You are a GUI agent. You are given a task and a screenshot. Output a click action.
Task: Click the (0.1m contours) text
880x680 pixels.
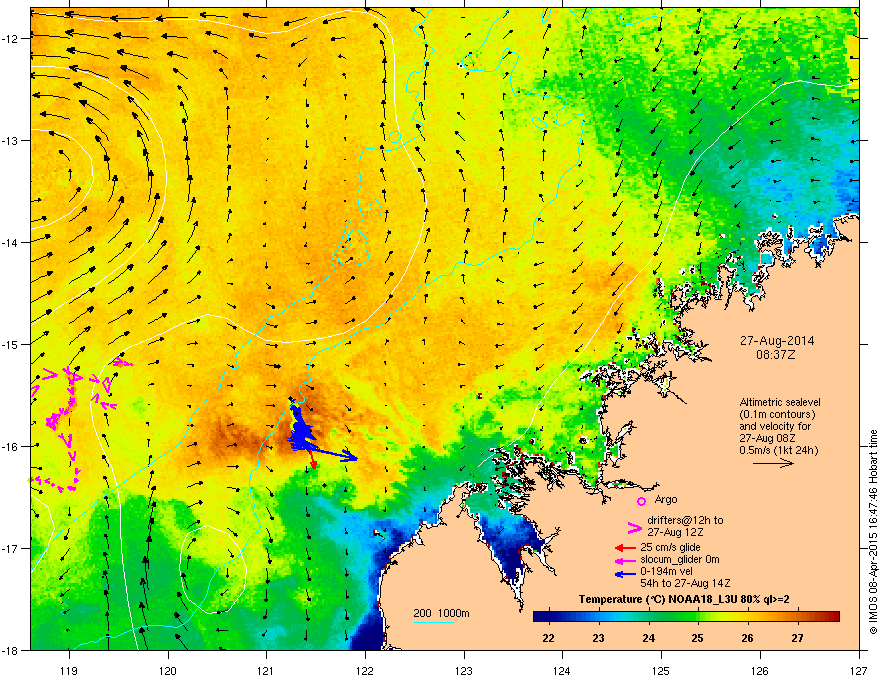(x=777, y=415)
